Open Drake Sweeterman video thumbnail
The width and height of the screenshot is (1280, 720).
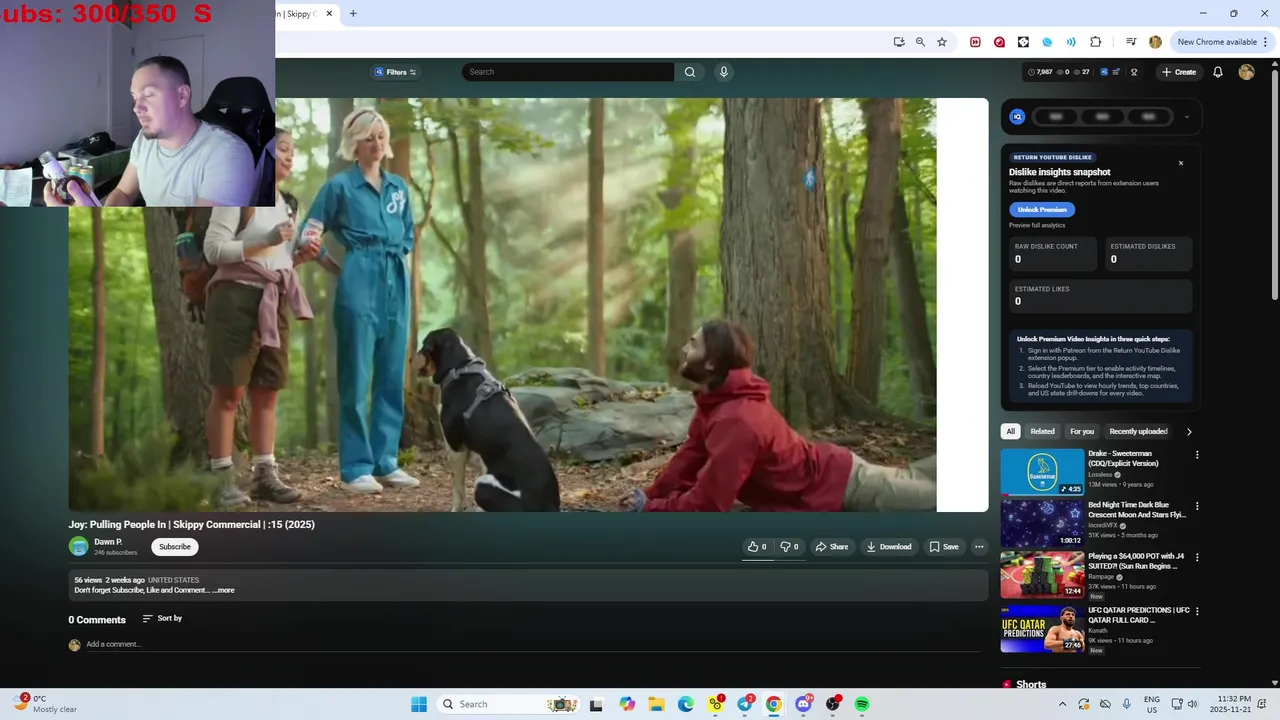(1042, 472)
